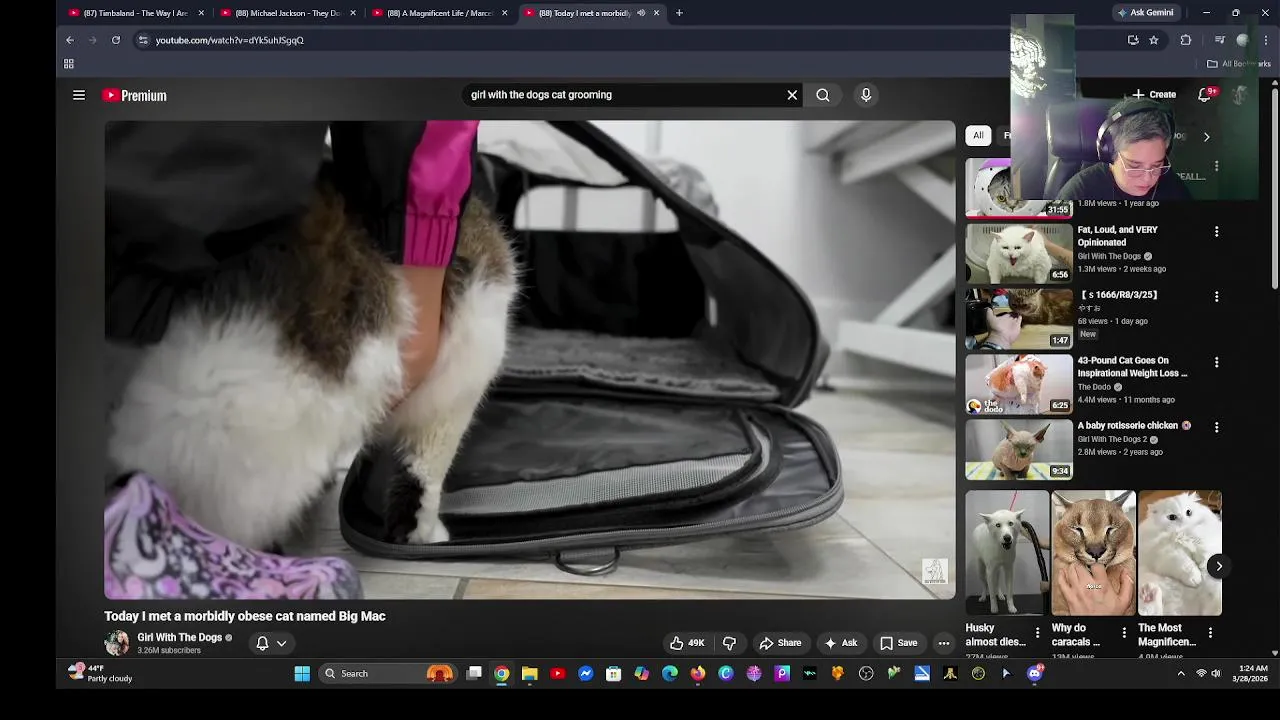Open options for Why do caracals short

click(1124, 633)
